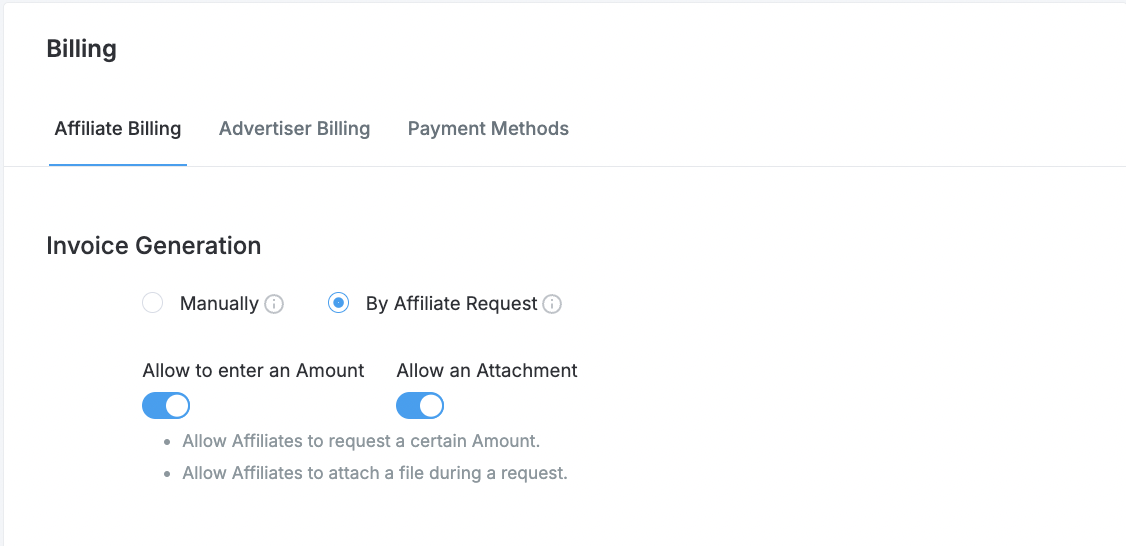Viewport: 1126px width, 546px height.
Task: Select the Affiliate Billing tab
Action: [x=118, y=129]
